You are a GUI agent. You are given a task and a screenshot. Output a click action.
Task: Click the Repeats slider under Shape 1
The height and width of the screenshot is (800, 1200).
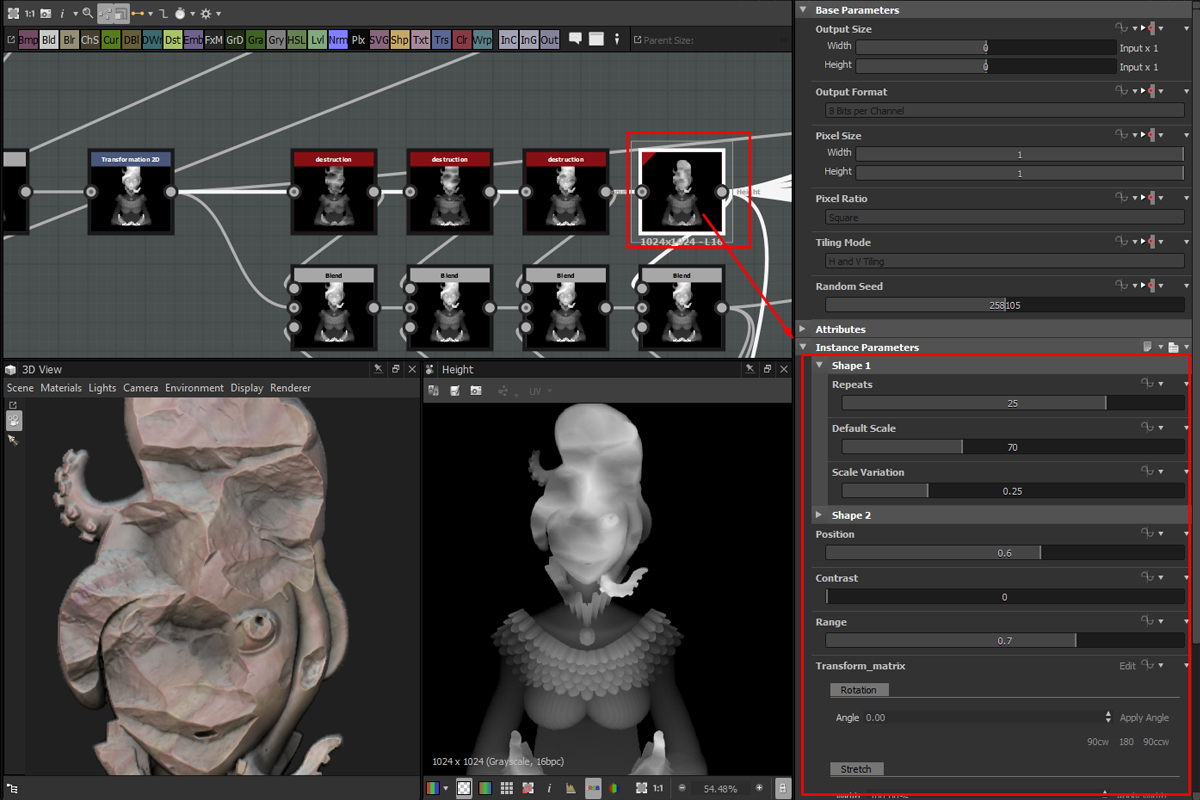coord(1012,403)
